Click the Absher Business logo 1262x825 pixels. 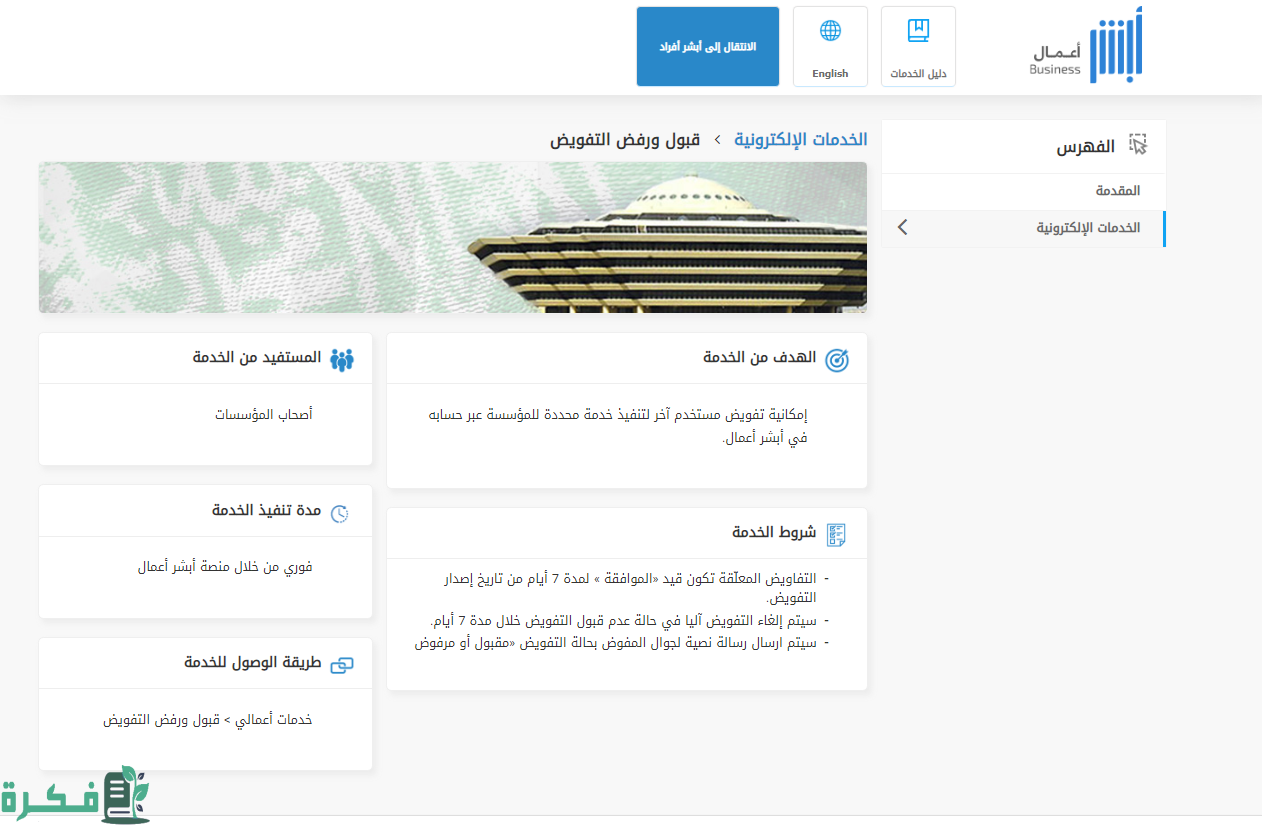(x=1086, y=46)
